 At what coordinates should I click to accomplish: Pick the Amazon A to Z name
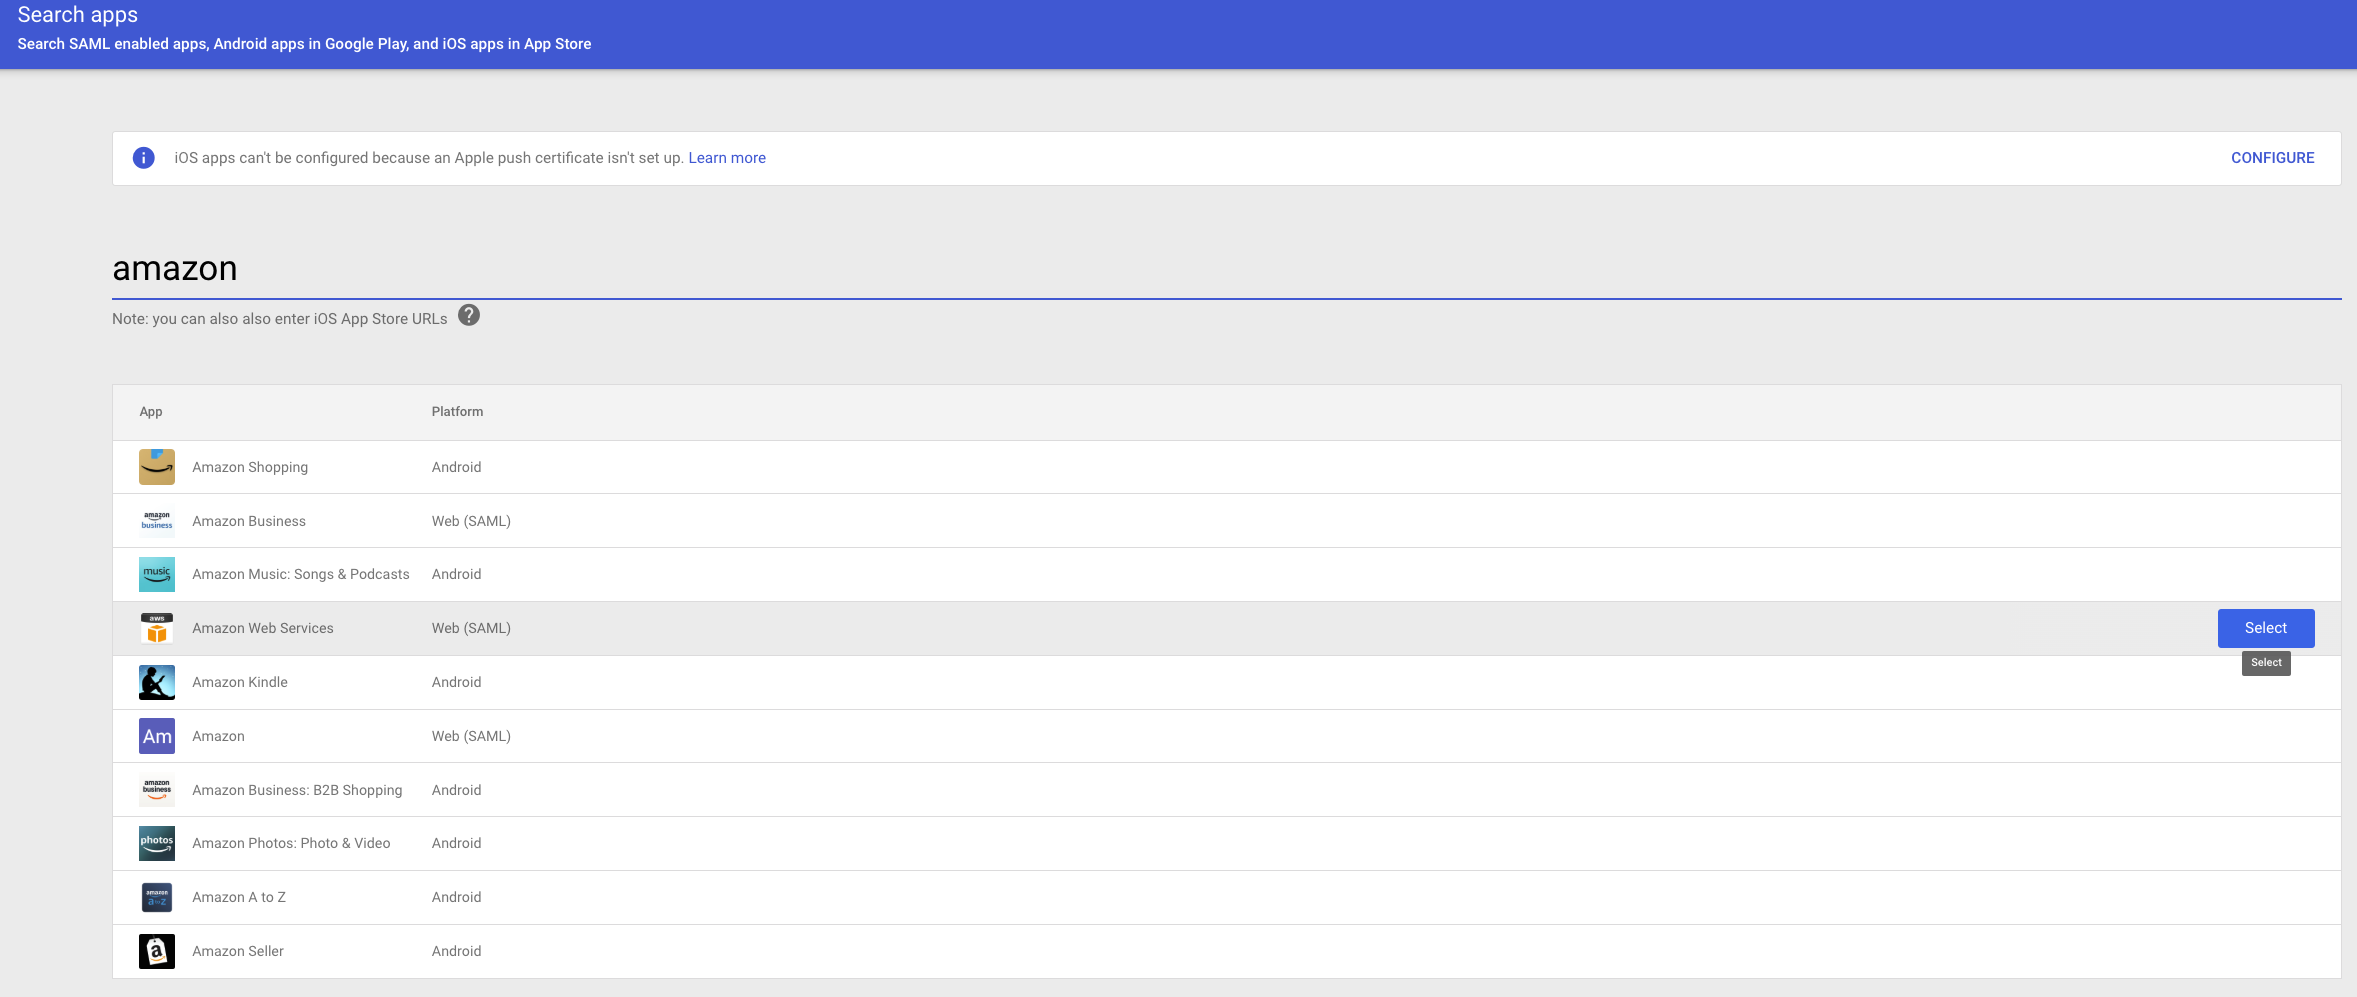(x=239, y=897)
